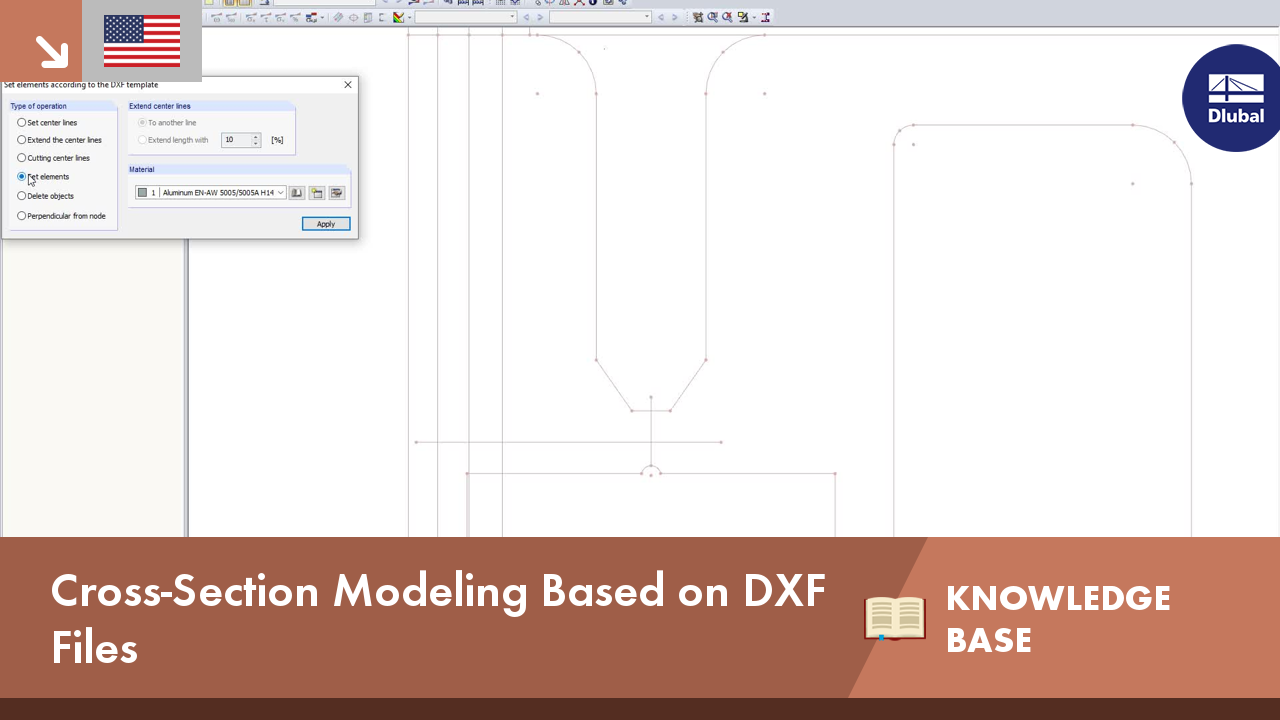
Task: Choose the Set center lines operation
Action: coord(21,122)
